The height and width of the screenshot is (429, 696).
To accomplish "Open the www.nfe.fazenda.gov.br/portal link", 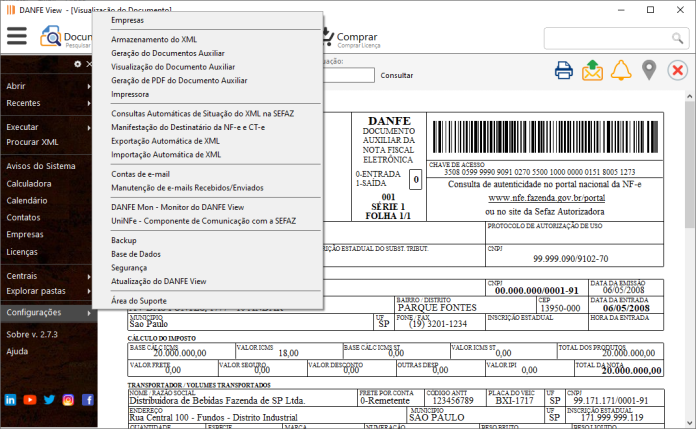I will point(547,198).
